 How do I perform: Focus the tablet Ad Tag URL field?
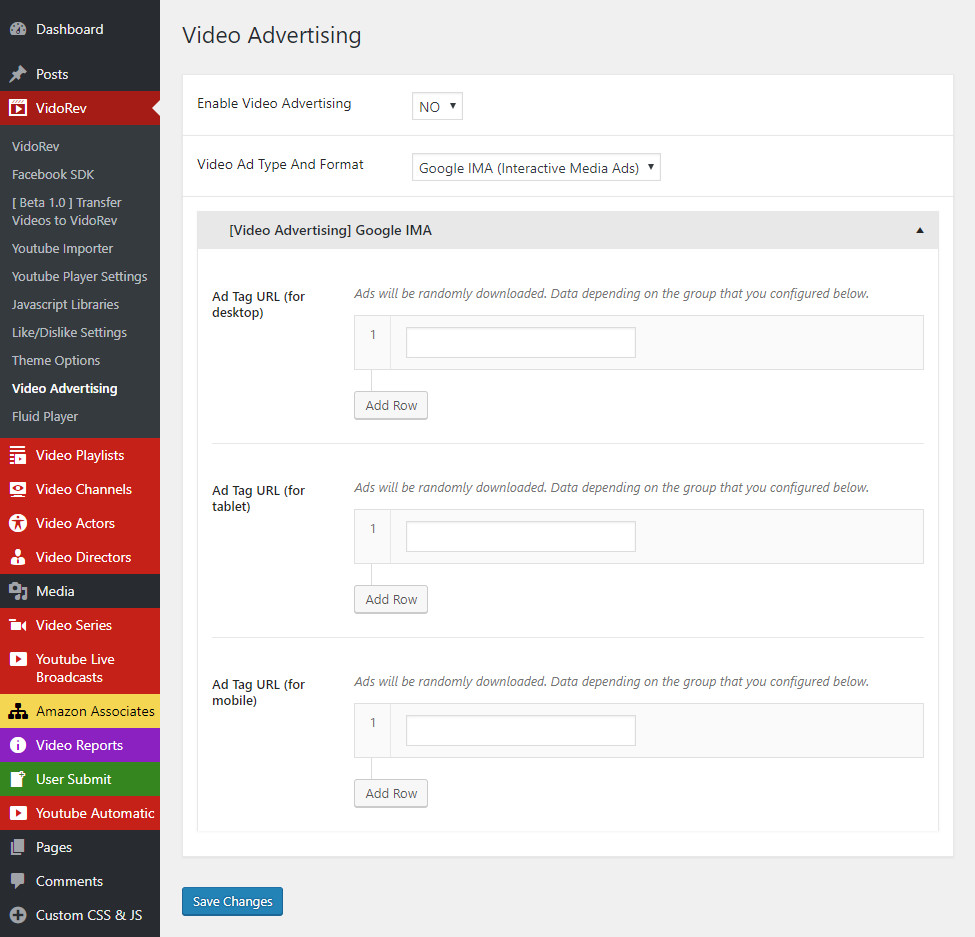point(520,537)
